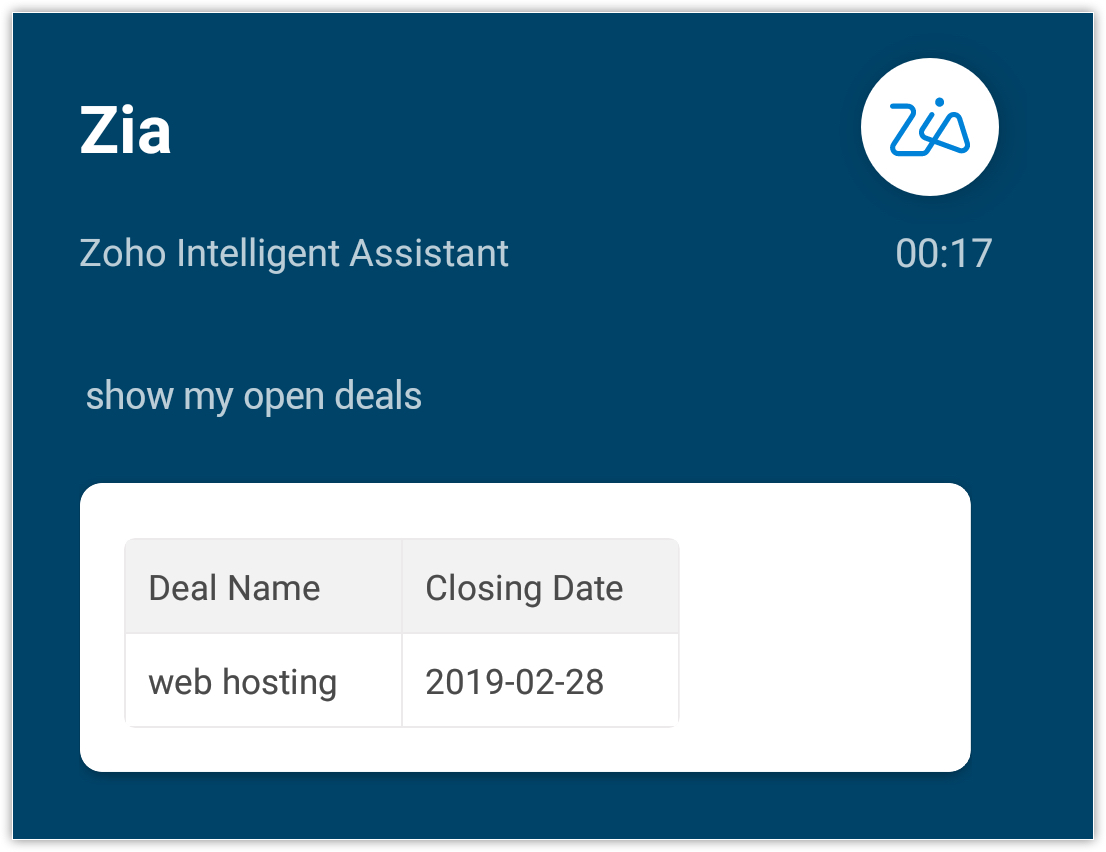Click the word 'Name' in table header
The image size is (1106, 852).
click(x=274, y=588)
